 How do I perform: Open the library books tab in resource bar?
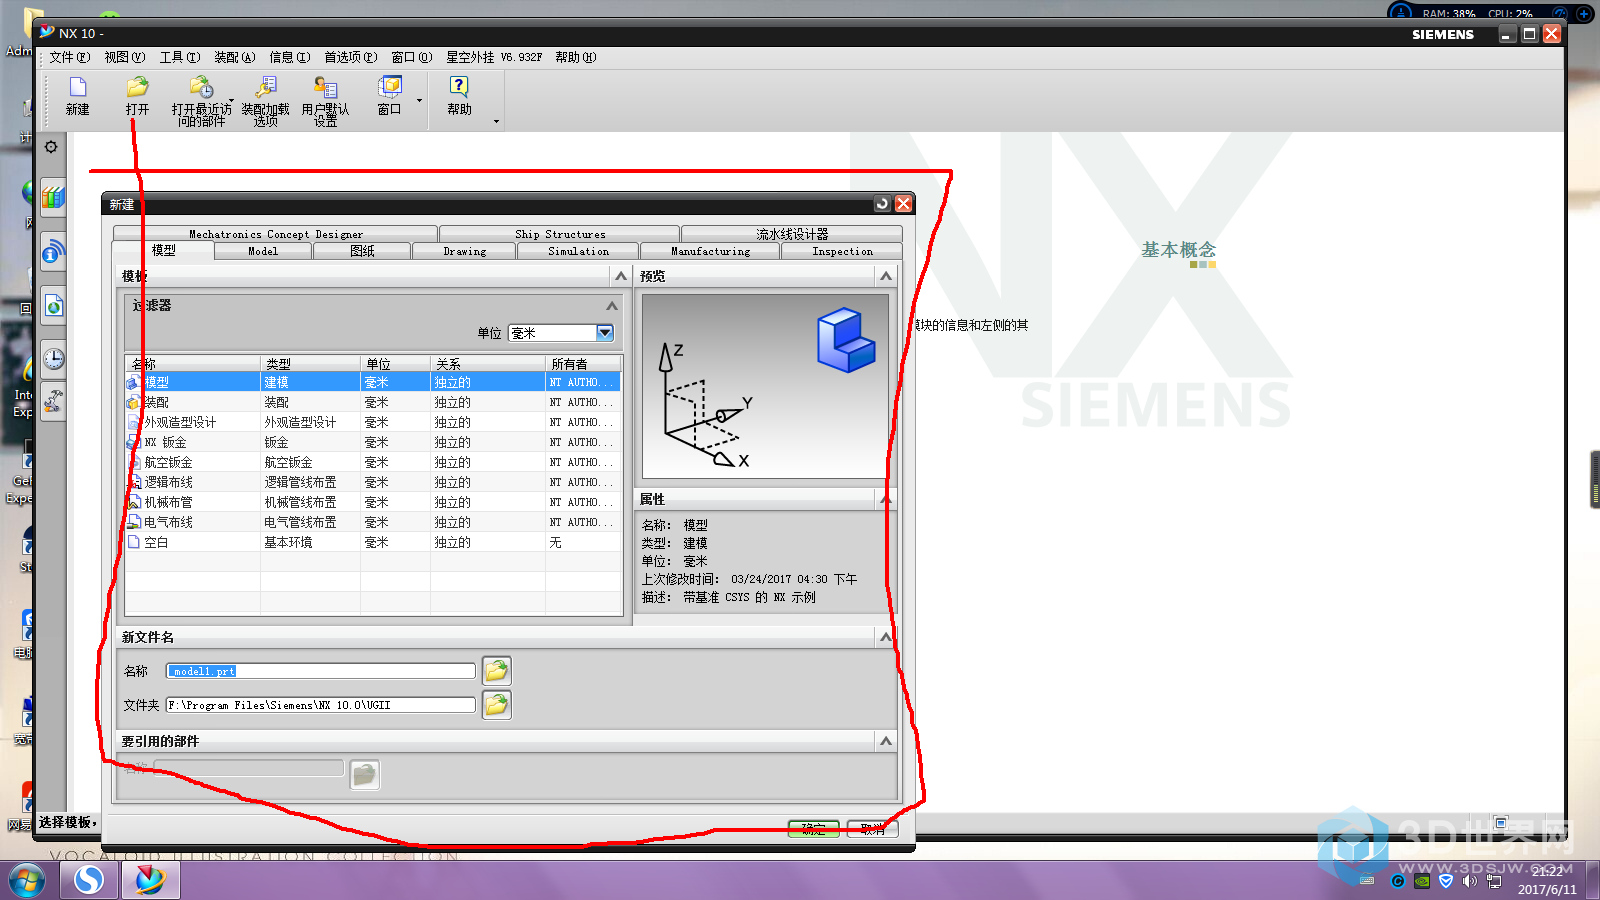pyautogui.click(x=53, y=196)
